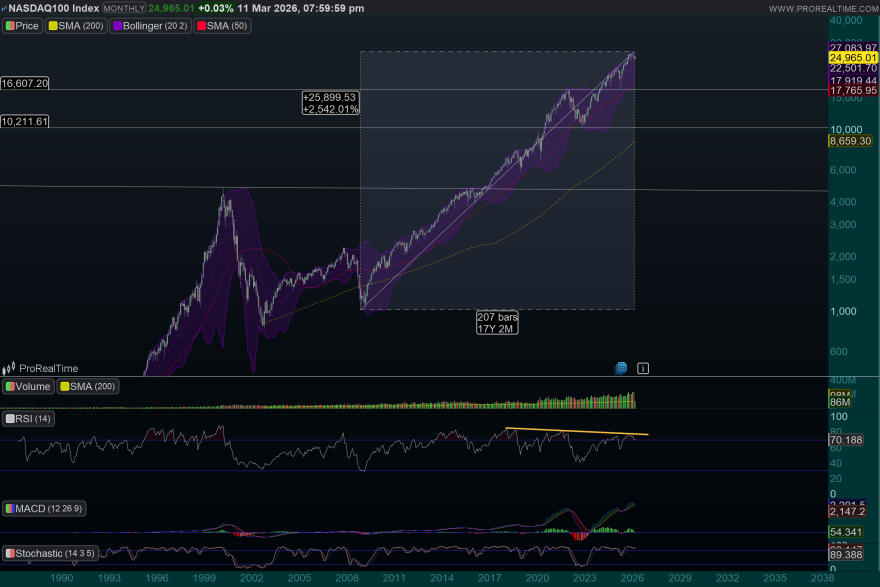Screen dimensions: 880x587
Task: Select the green Price indicator icon
Action: coord(10,25)
